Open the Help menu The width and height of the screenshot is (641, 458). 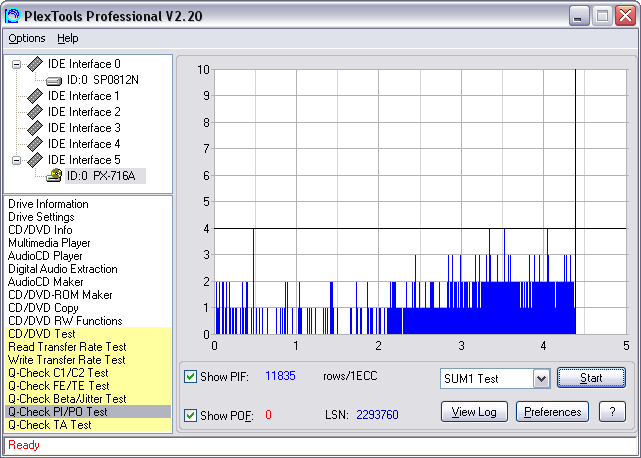(67, 38)
